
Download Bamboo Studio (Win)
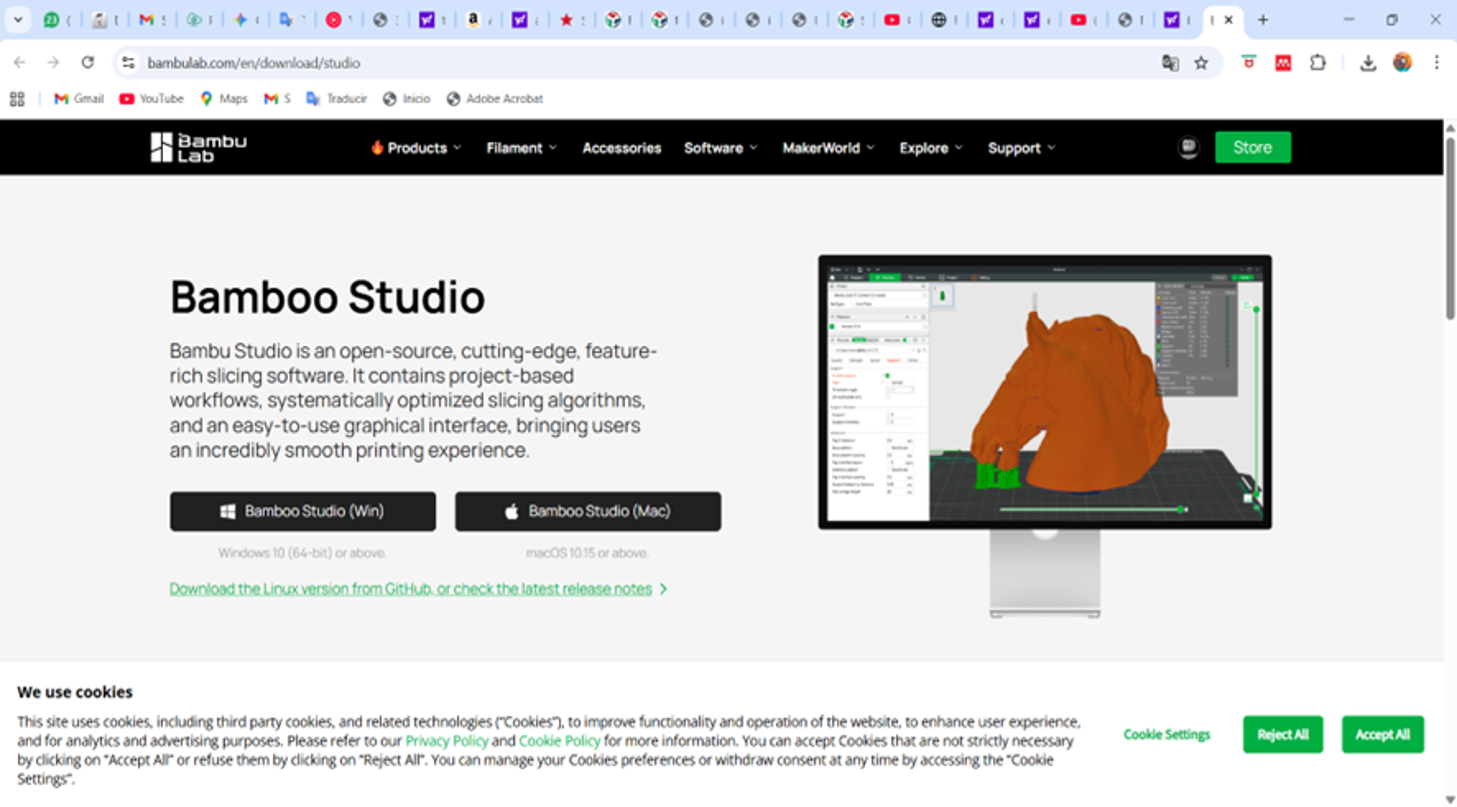(x=303, y=511)
